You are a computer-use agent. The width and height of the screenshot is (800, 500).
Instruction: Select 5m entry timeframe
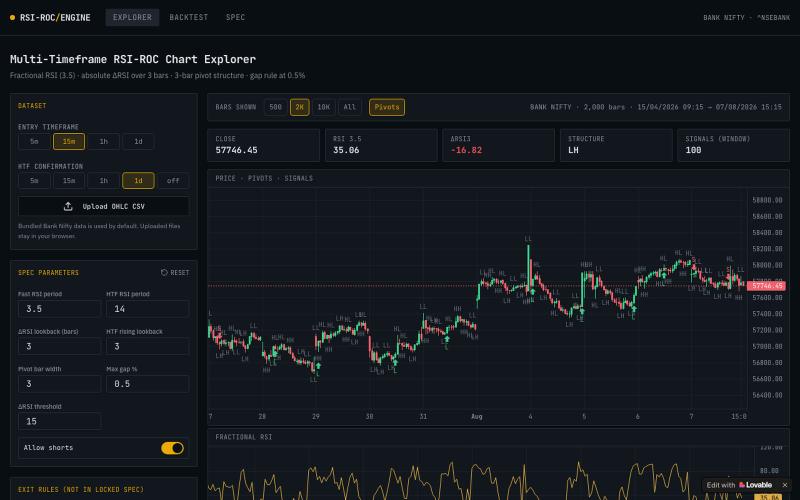34,141
